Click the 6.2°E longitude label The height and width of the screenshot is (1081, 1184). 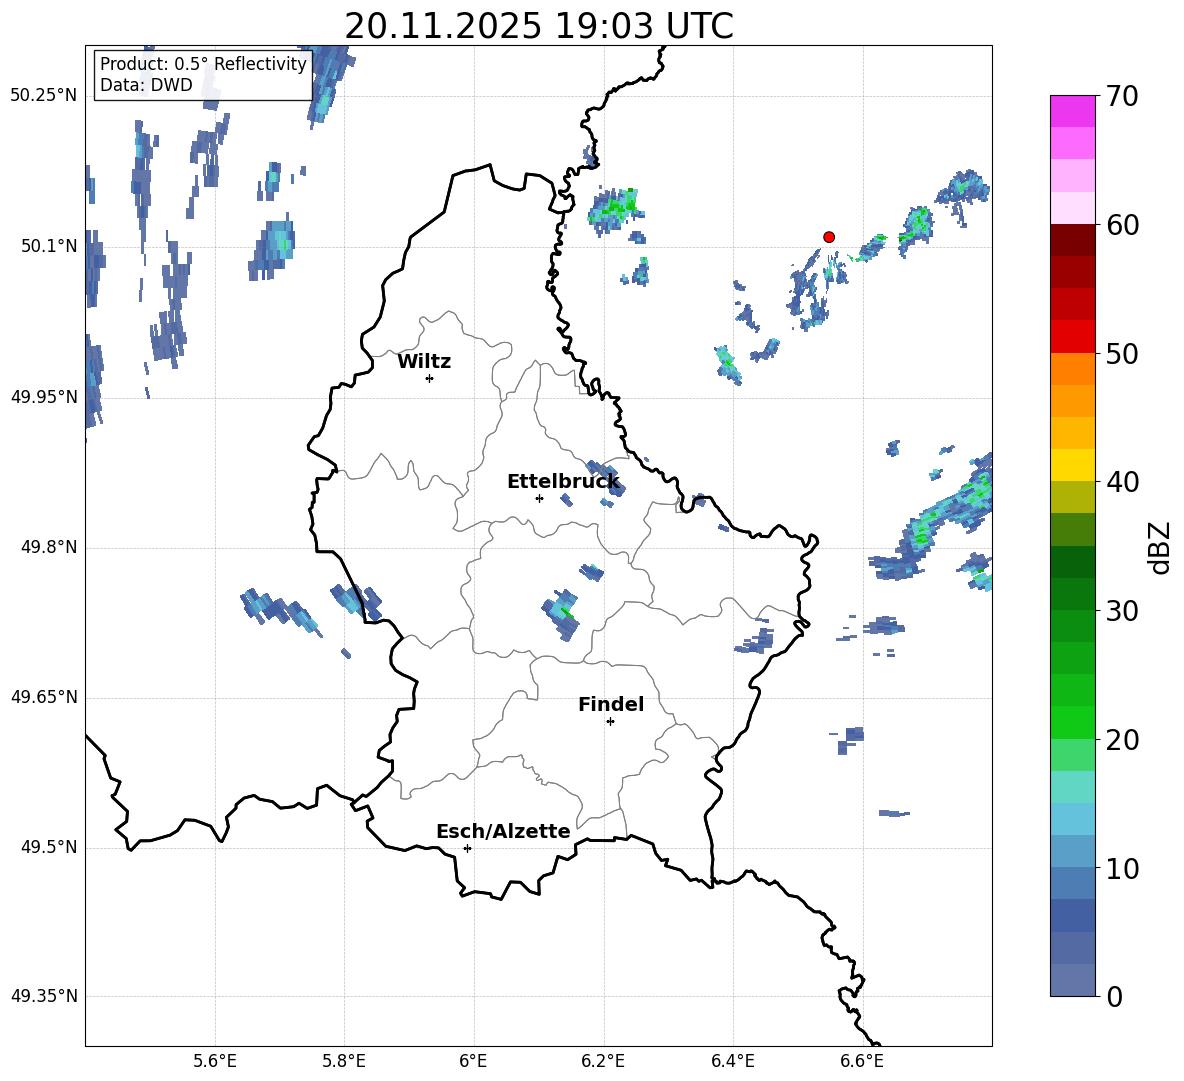point(603,1061)
